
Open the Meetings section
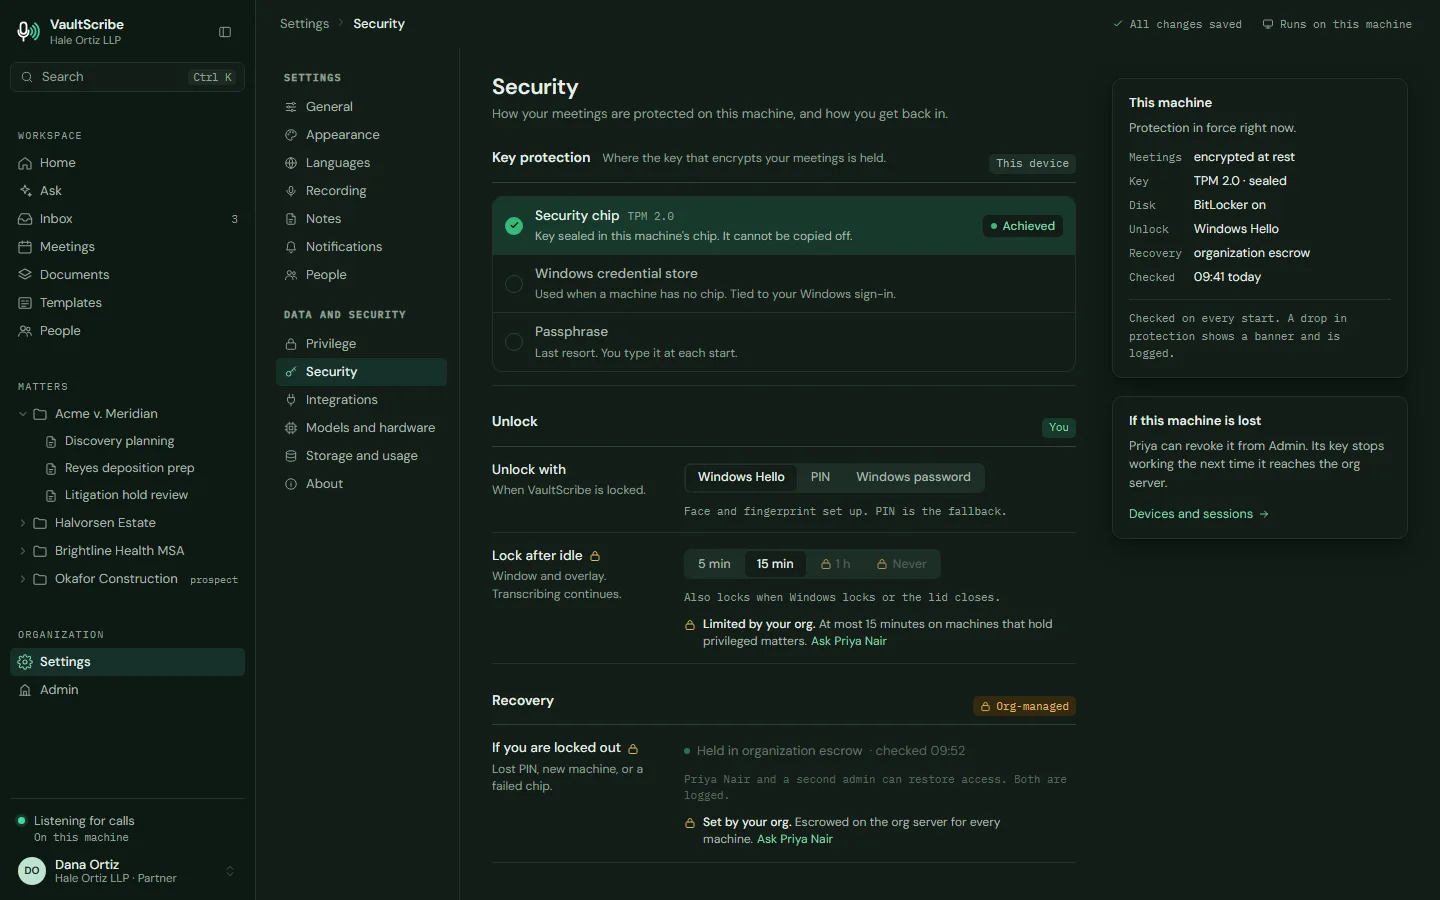(x=127, y=247)
